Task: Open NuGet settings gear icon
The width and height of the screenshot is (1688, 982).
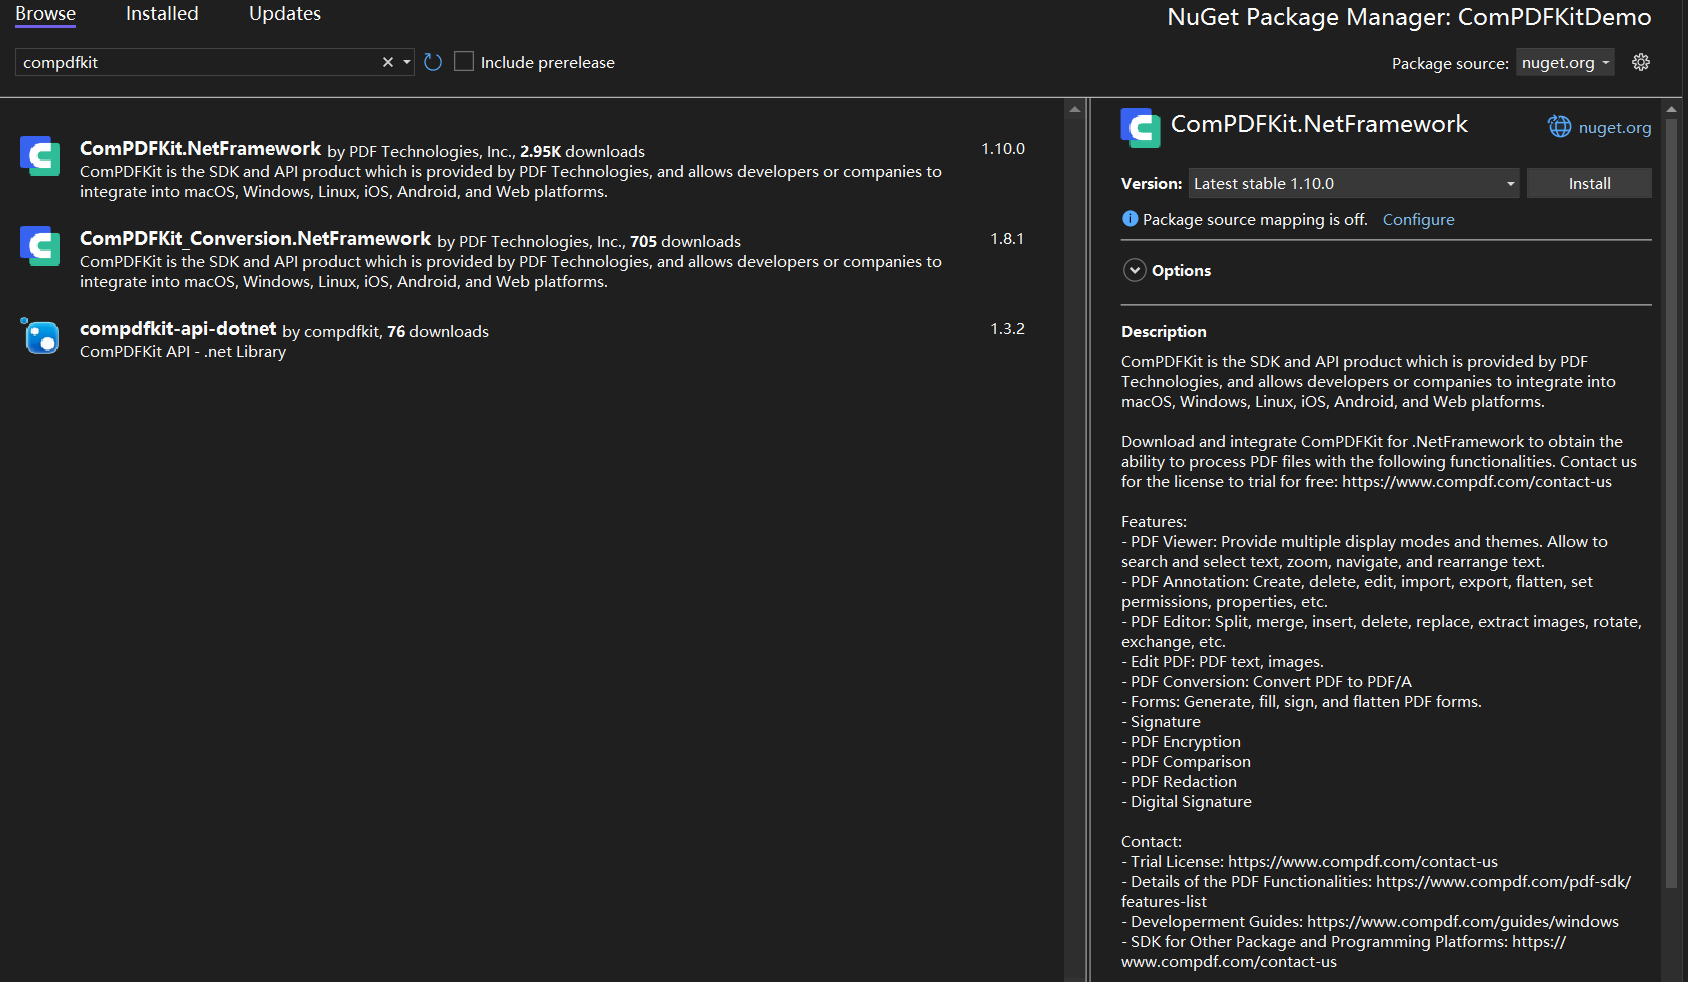Action: click(x=1641, y=62)
